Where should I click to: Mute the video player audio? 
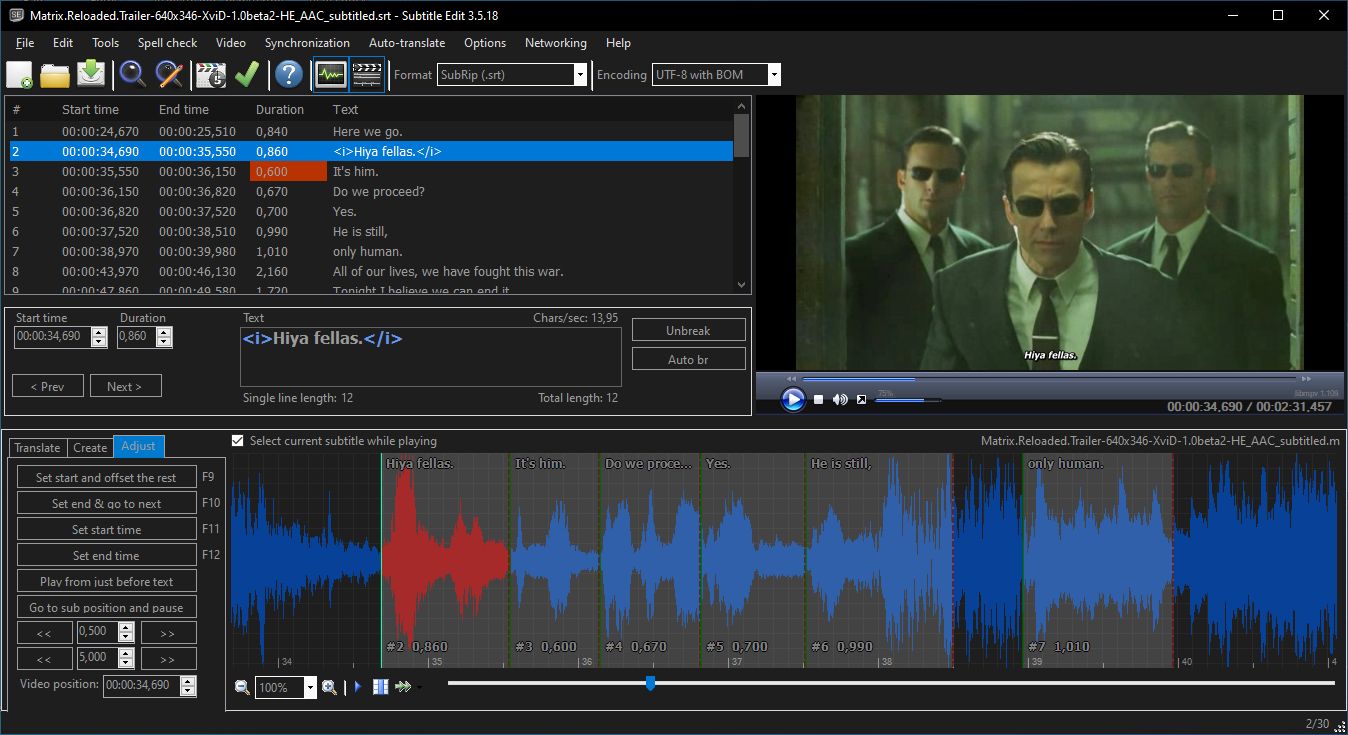[x=840, y=400]
